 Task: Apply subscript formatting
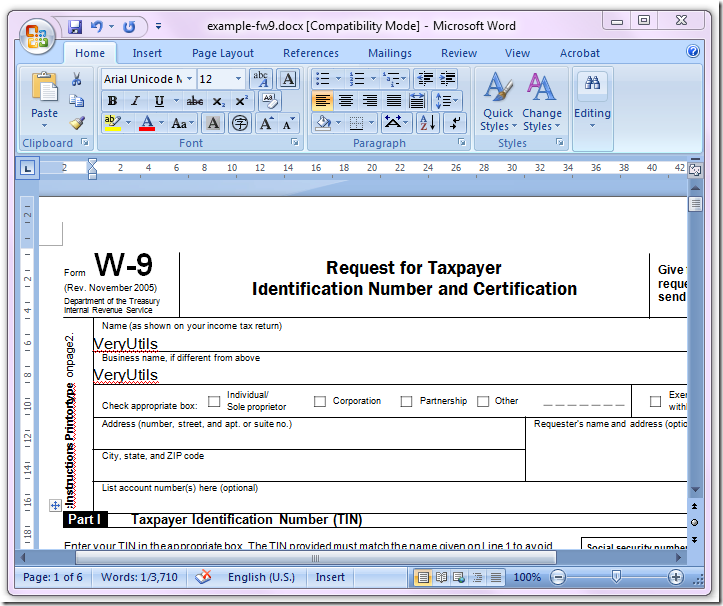tap(219, 101)
